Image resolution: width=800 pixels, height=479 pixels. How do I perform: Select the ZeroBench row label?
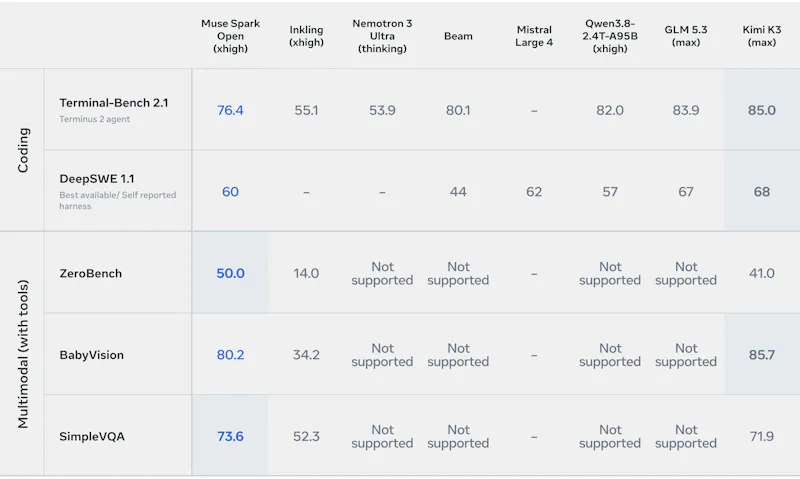[91, 273]
